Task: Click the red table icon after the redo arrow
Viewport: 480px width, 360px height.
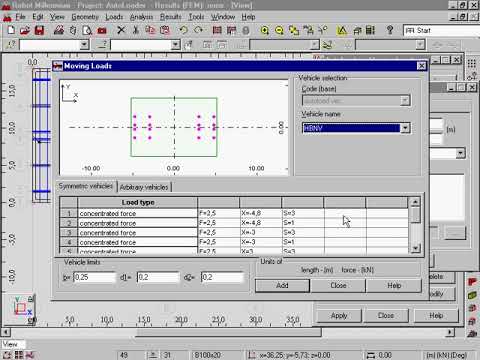Action: 217,30
